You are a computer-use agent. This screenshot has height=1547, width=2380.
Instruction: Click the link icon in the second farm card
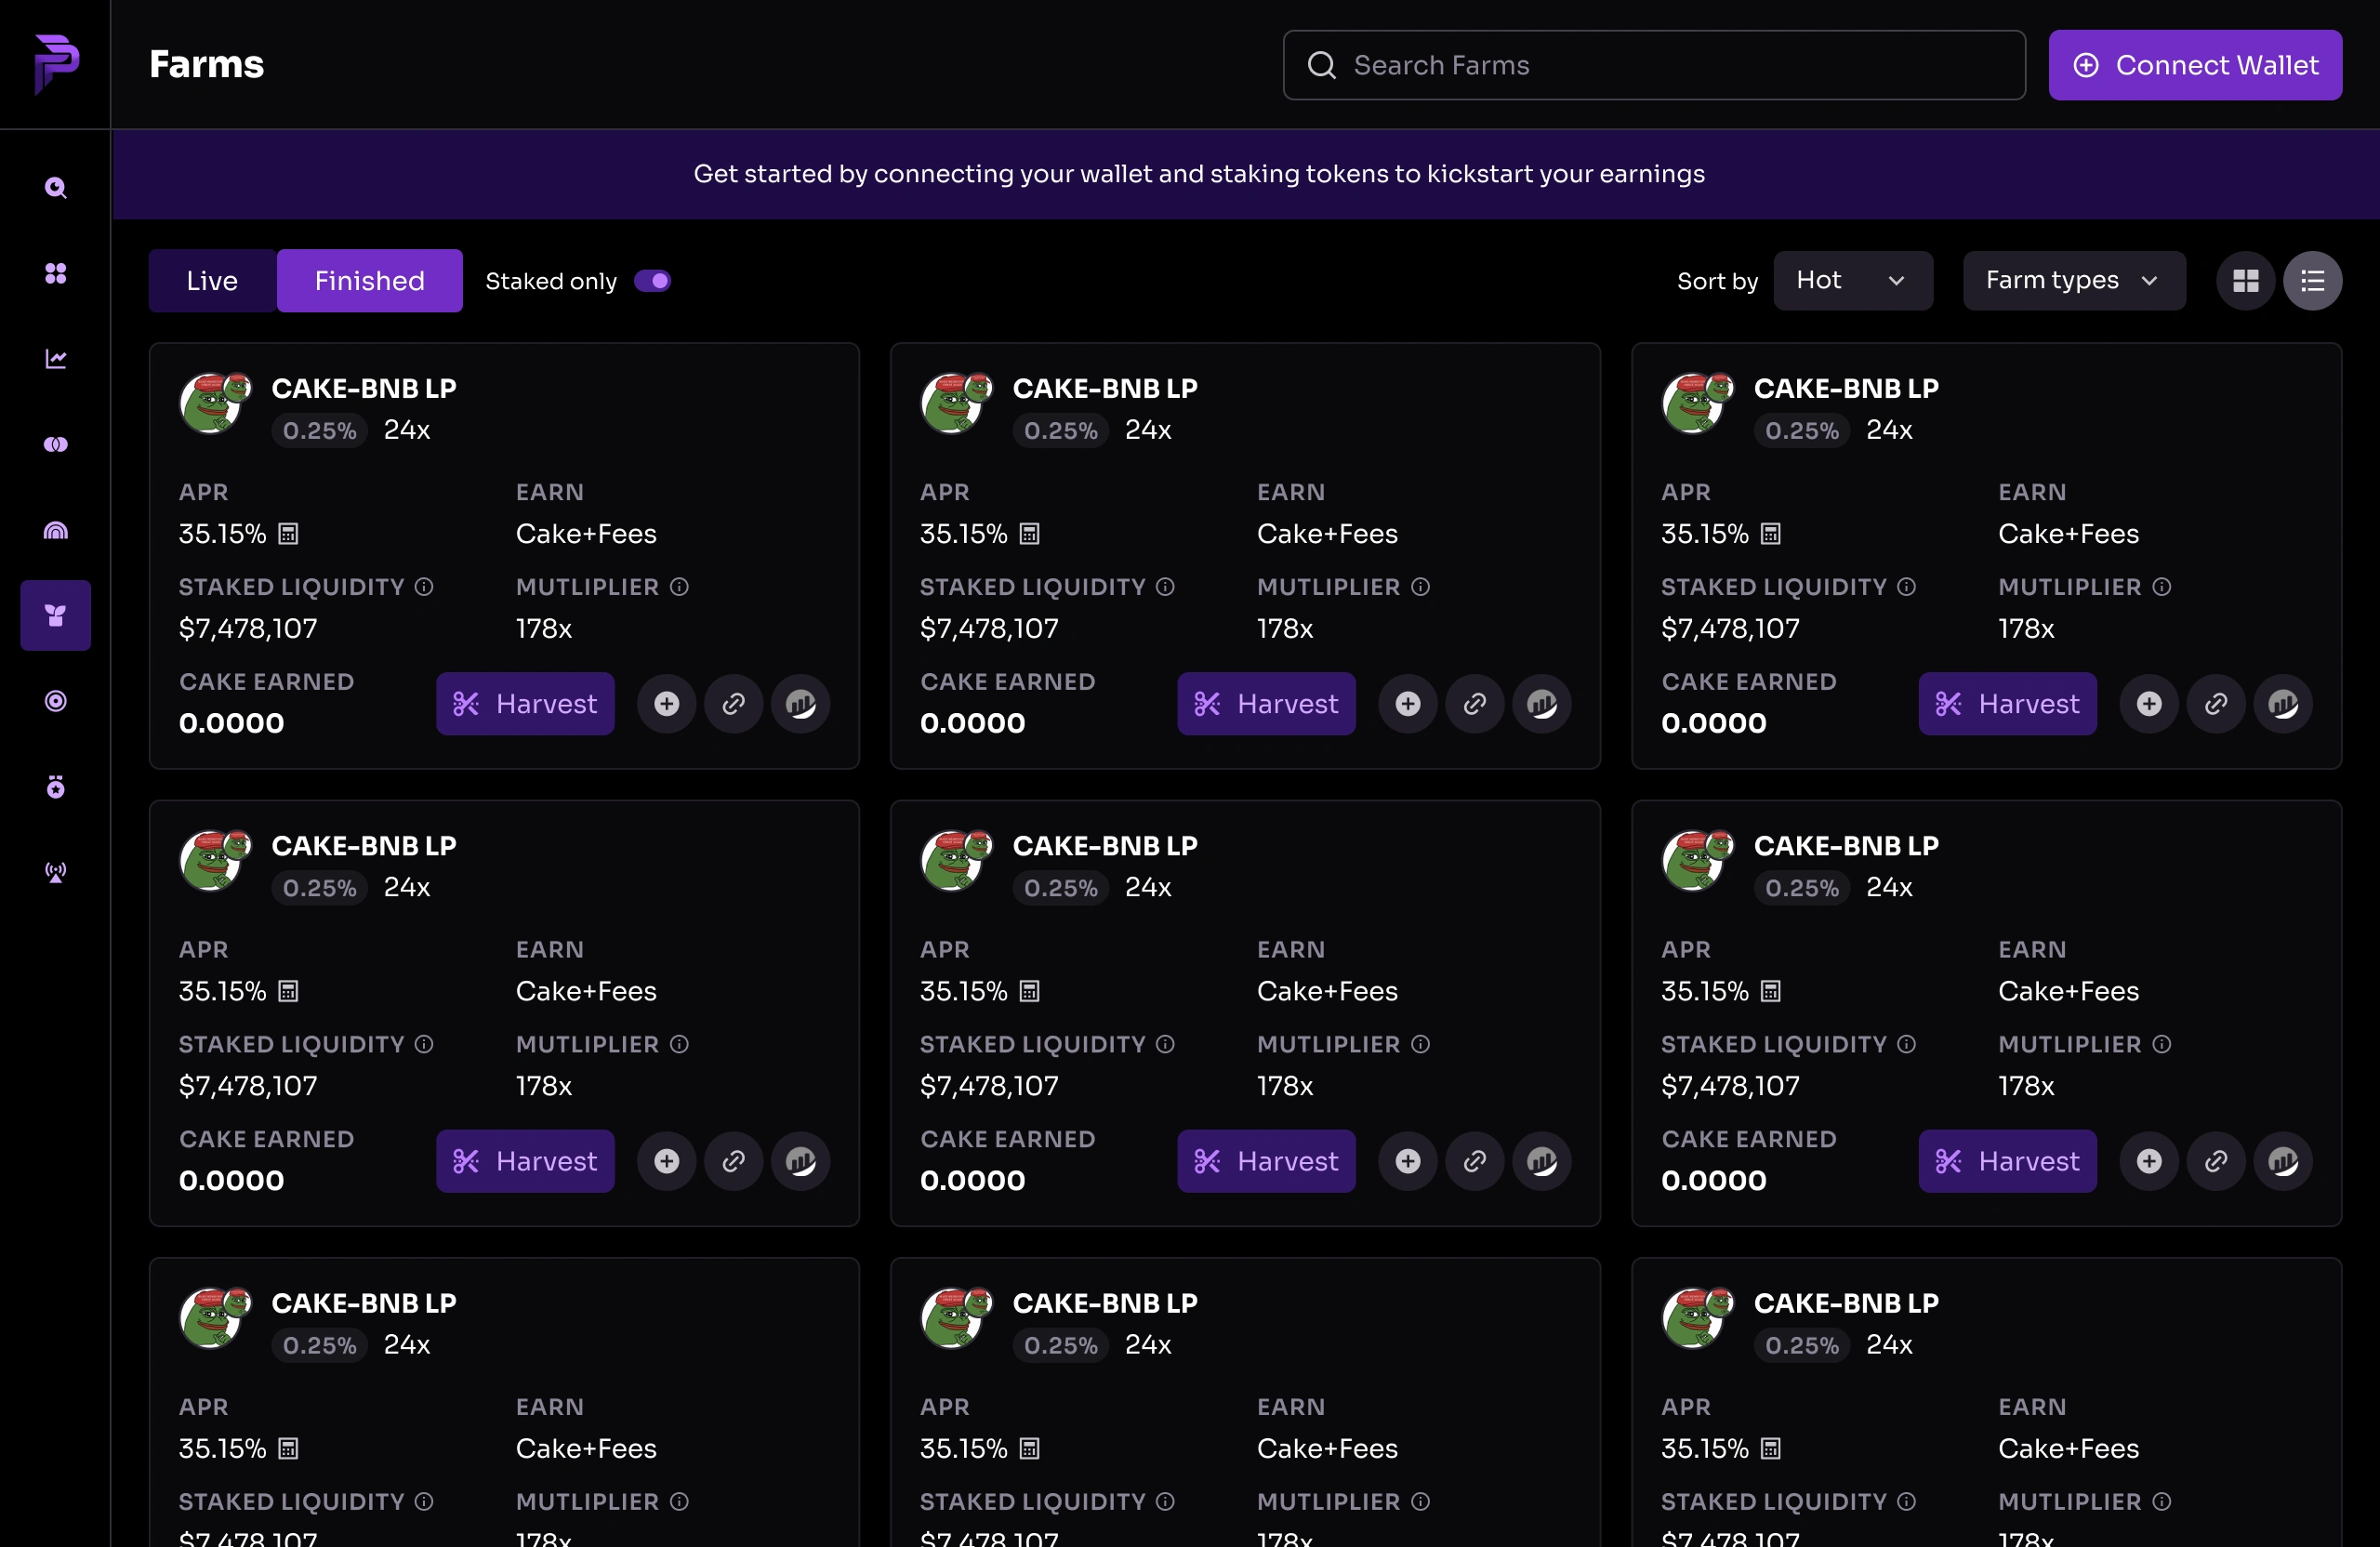[x=1475, y=704]
